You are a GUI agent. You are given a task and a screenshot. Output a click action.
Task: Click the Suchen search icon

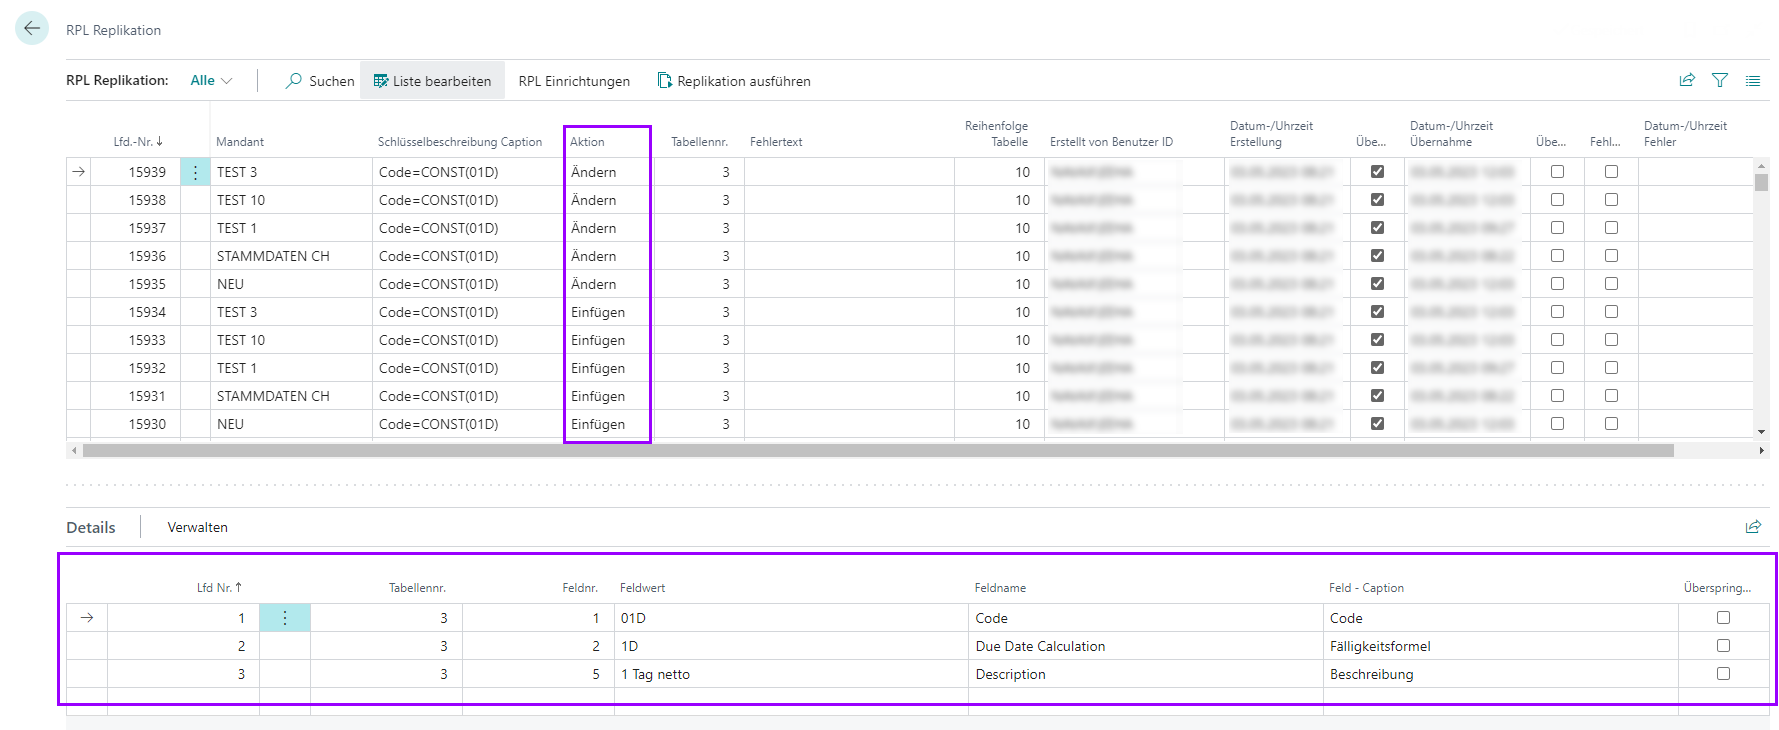pos(294,81)
